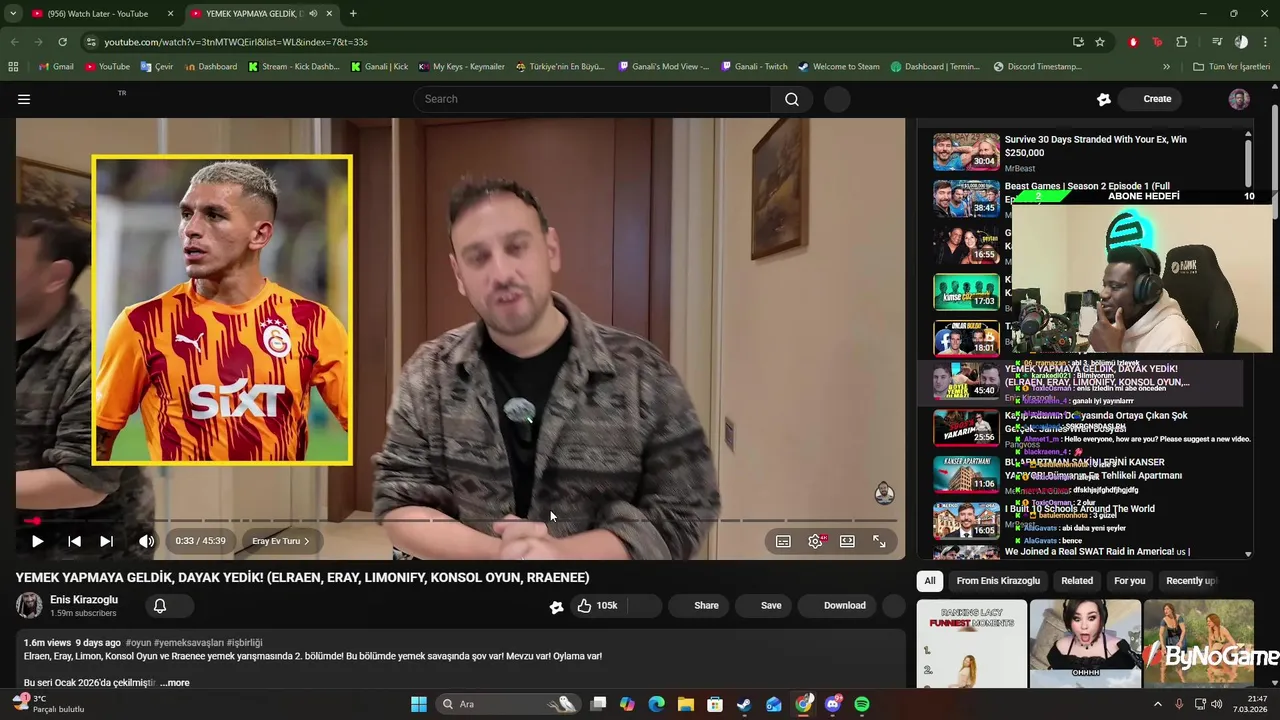Select the 'All' filter chip
The image size is (1280, 720).
930,581
